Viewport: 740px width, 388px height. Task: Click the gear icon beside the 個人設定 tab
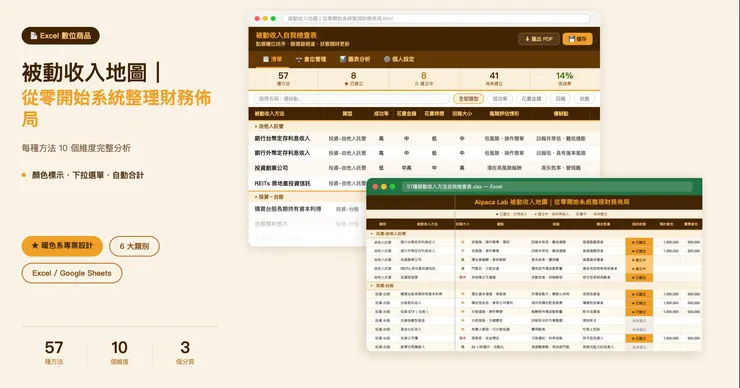tap(387, 59)
